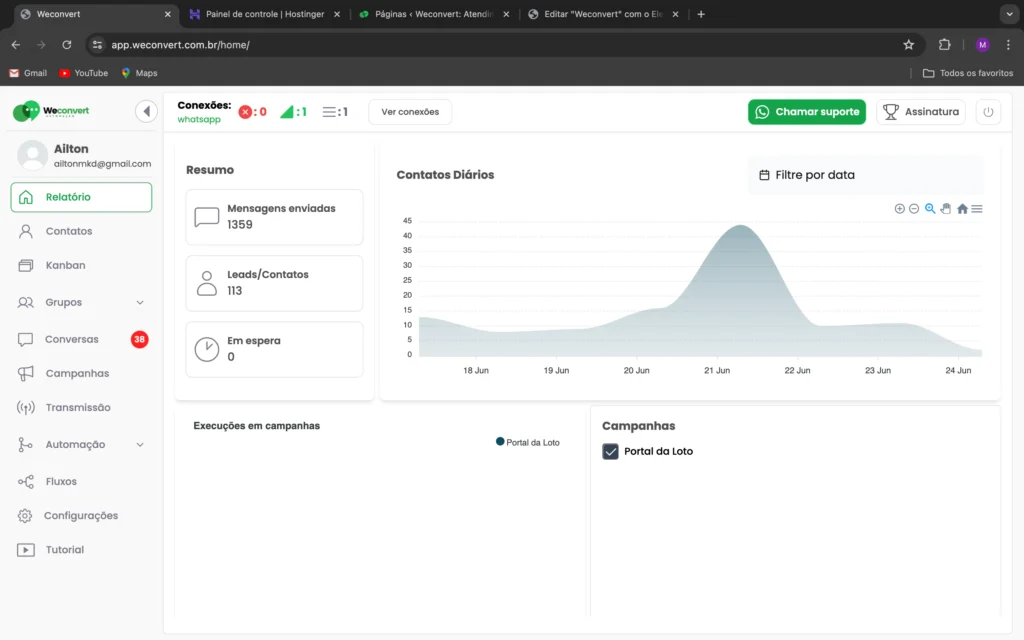The height and width of the screenshot is (640, 1024).
Task: Click the chart zoom-in plus icon
Action: coord(899,209)
